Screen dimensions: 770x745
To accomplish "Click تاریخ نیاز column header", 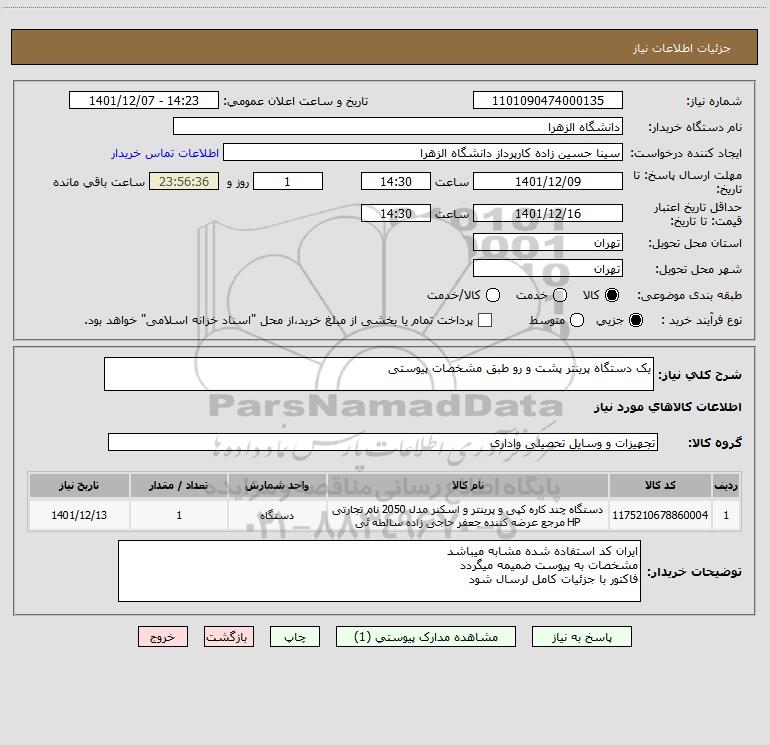I will coord(79,485).
